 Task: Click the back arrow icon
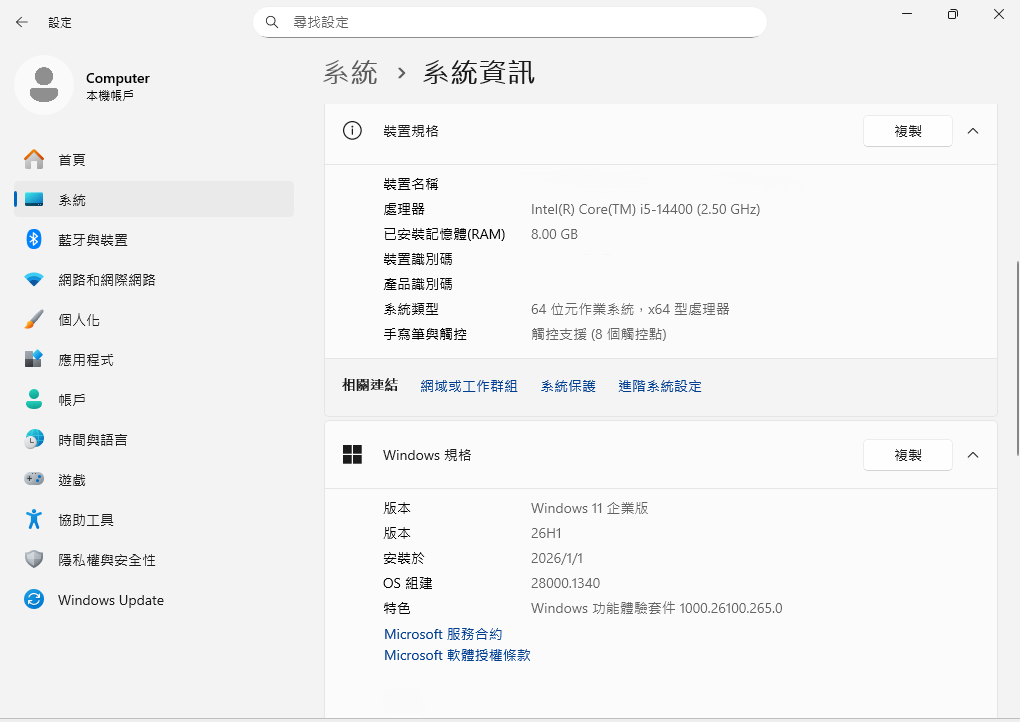22,22
